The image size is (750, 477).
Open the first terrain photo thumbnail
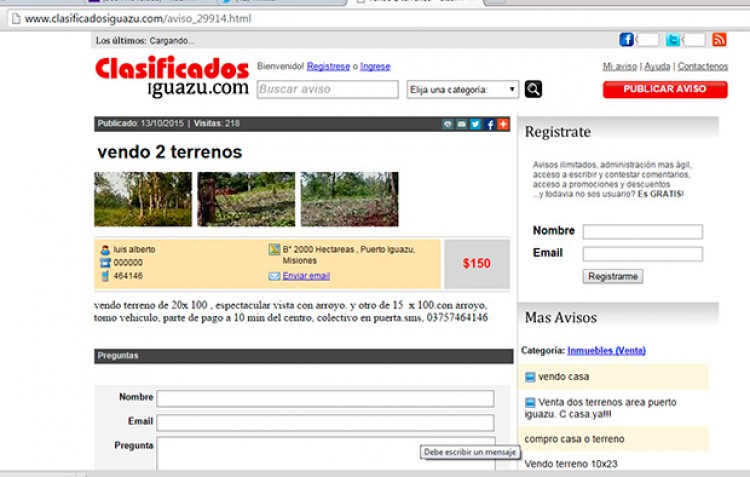(x=142, y=199)
